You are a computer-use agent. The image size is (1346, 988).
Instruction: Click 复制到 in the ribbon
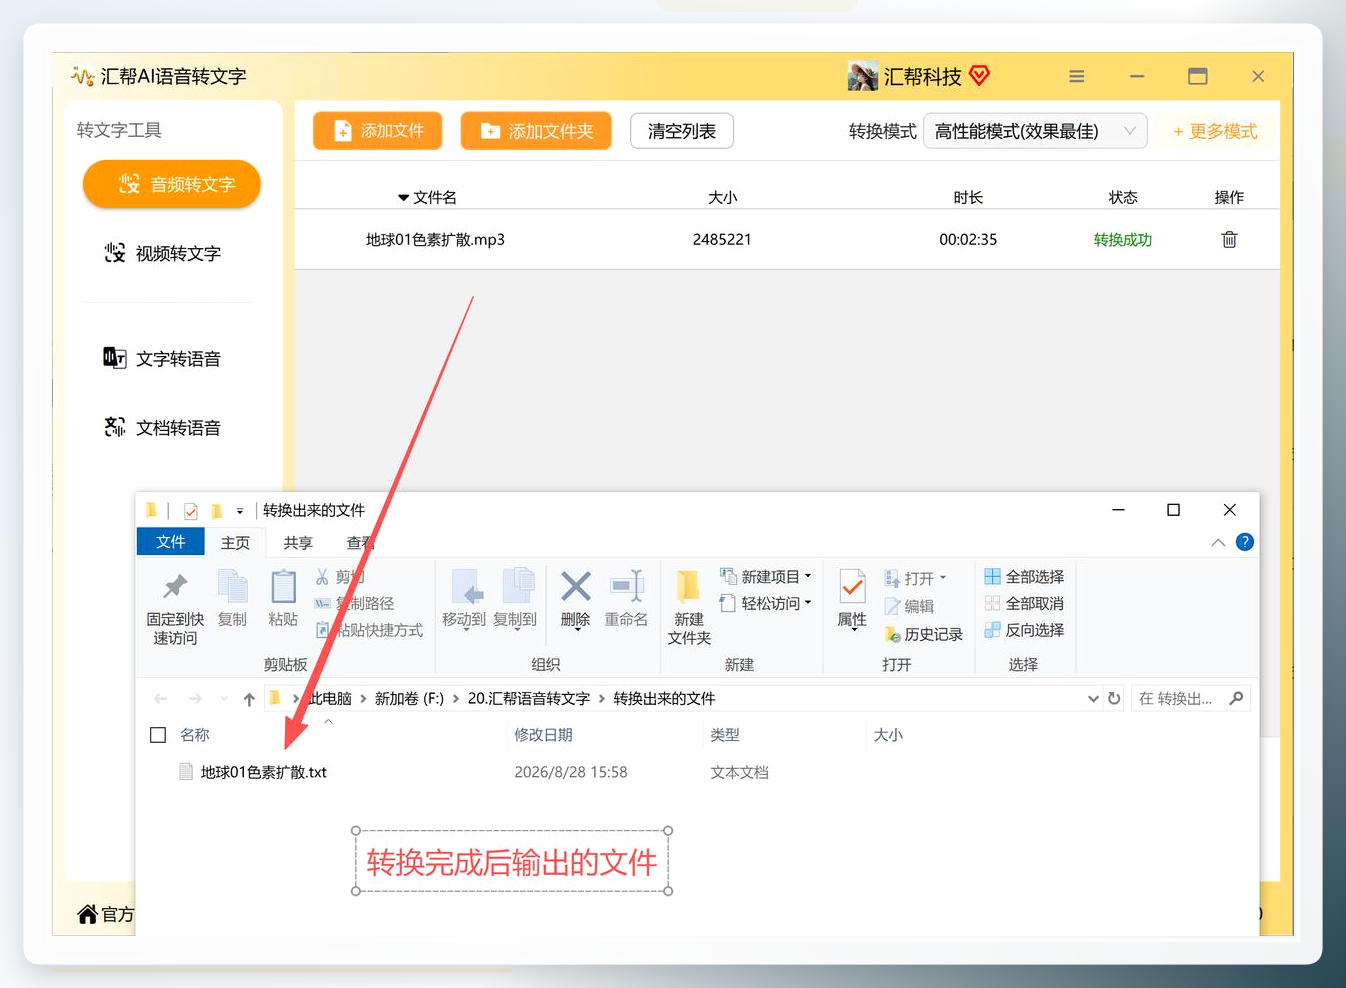515,598
